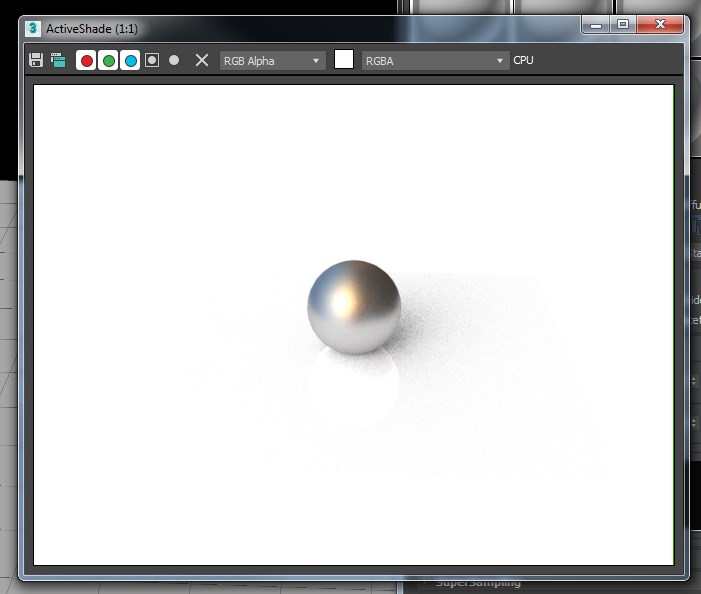Minimize the ActiveShade window
The image size is (701, 594).
(x=595, y=25)
